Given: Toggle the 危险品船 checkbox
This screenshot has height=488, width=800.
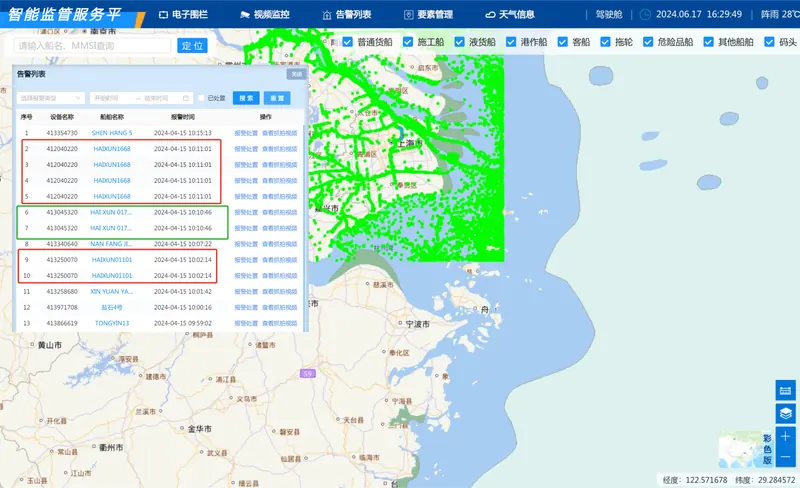Looking at the screenshot, I should (x=648, y=42).
